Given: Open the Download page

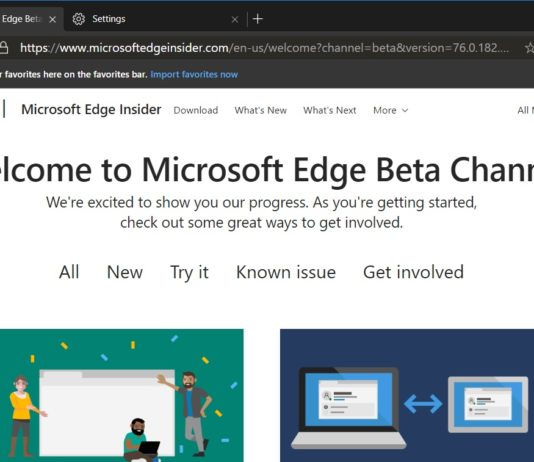Looking at the screenshot, I should click(196, 110).
